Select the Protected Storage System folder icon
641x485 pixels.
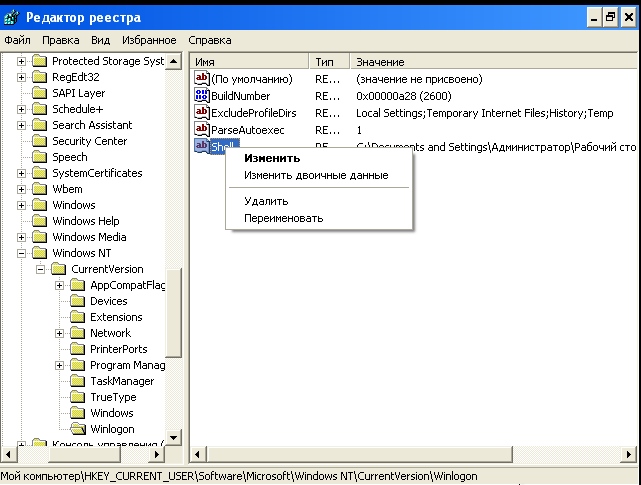click(39, 61)
